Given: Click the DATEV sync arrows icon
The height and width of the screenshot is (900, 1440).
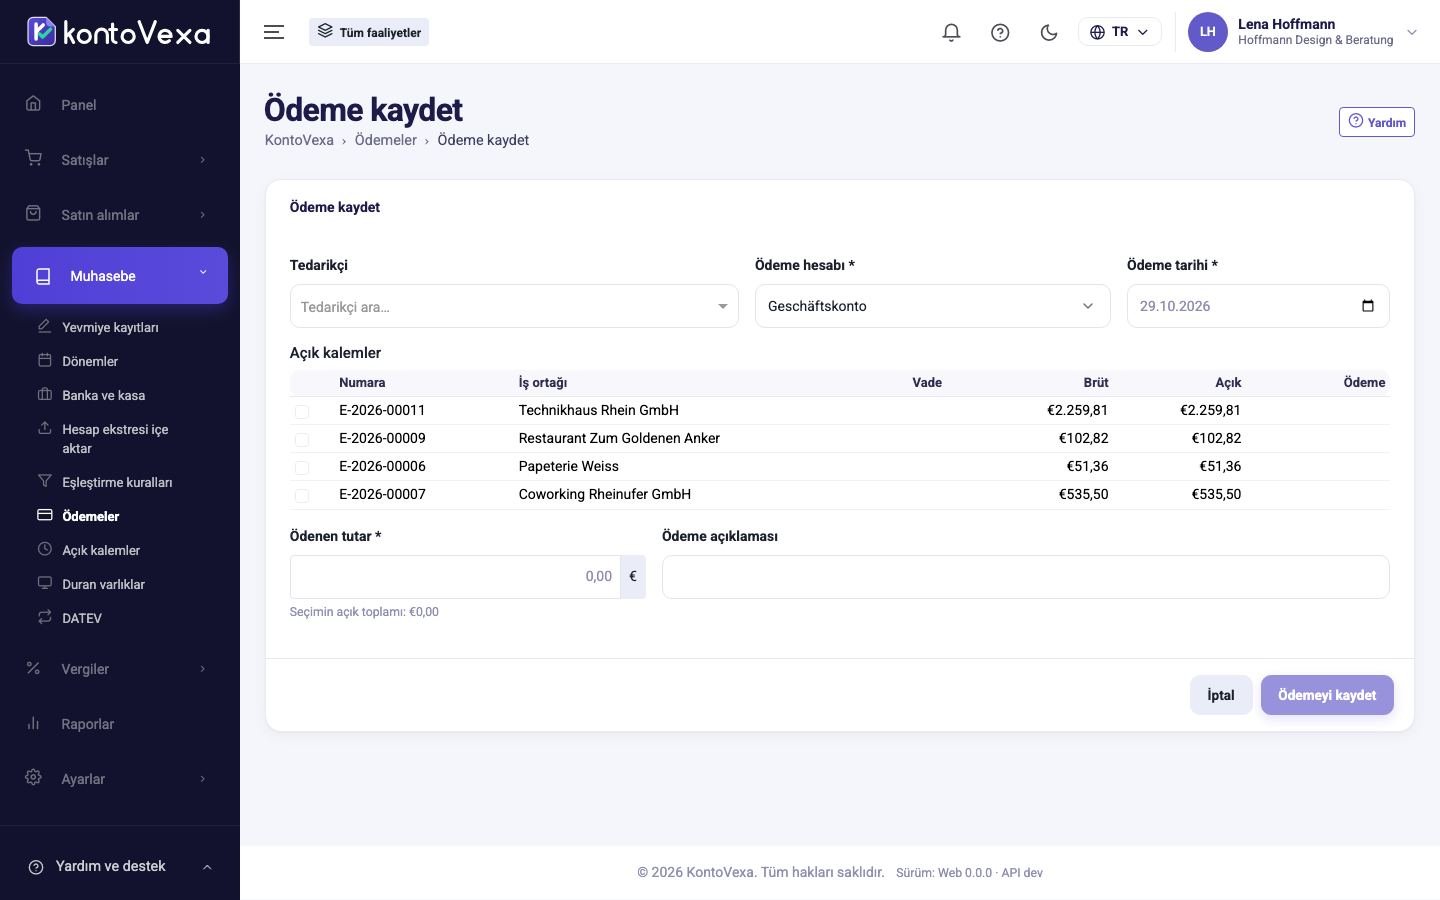Looking at the screenshot, I should click(x=44, y=617).
